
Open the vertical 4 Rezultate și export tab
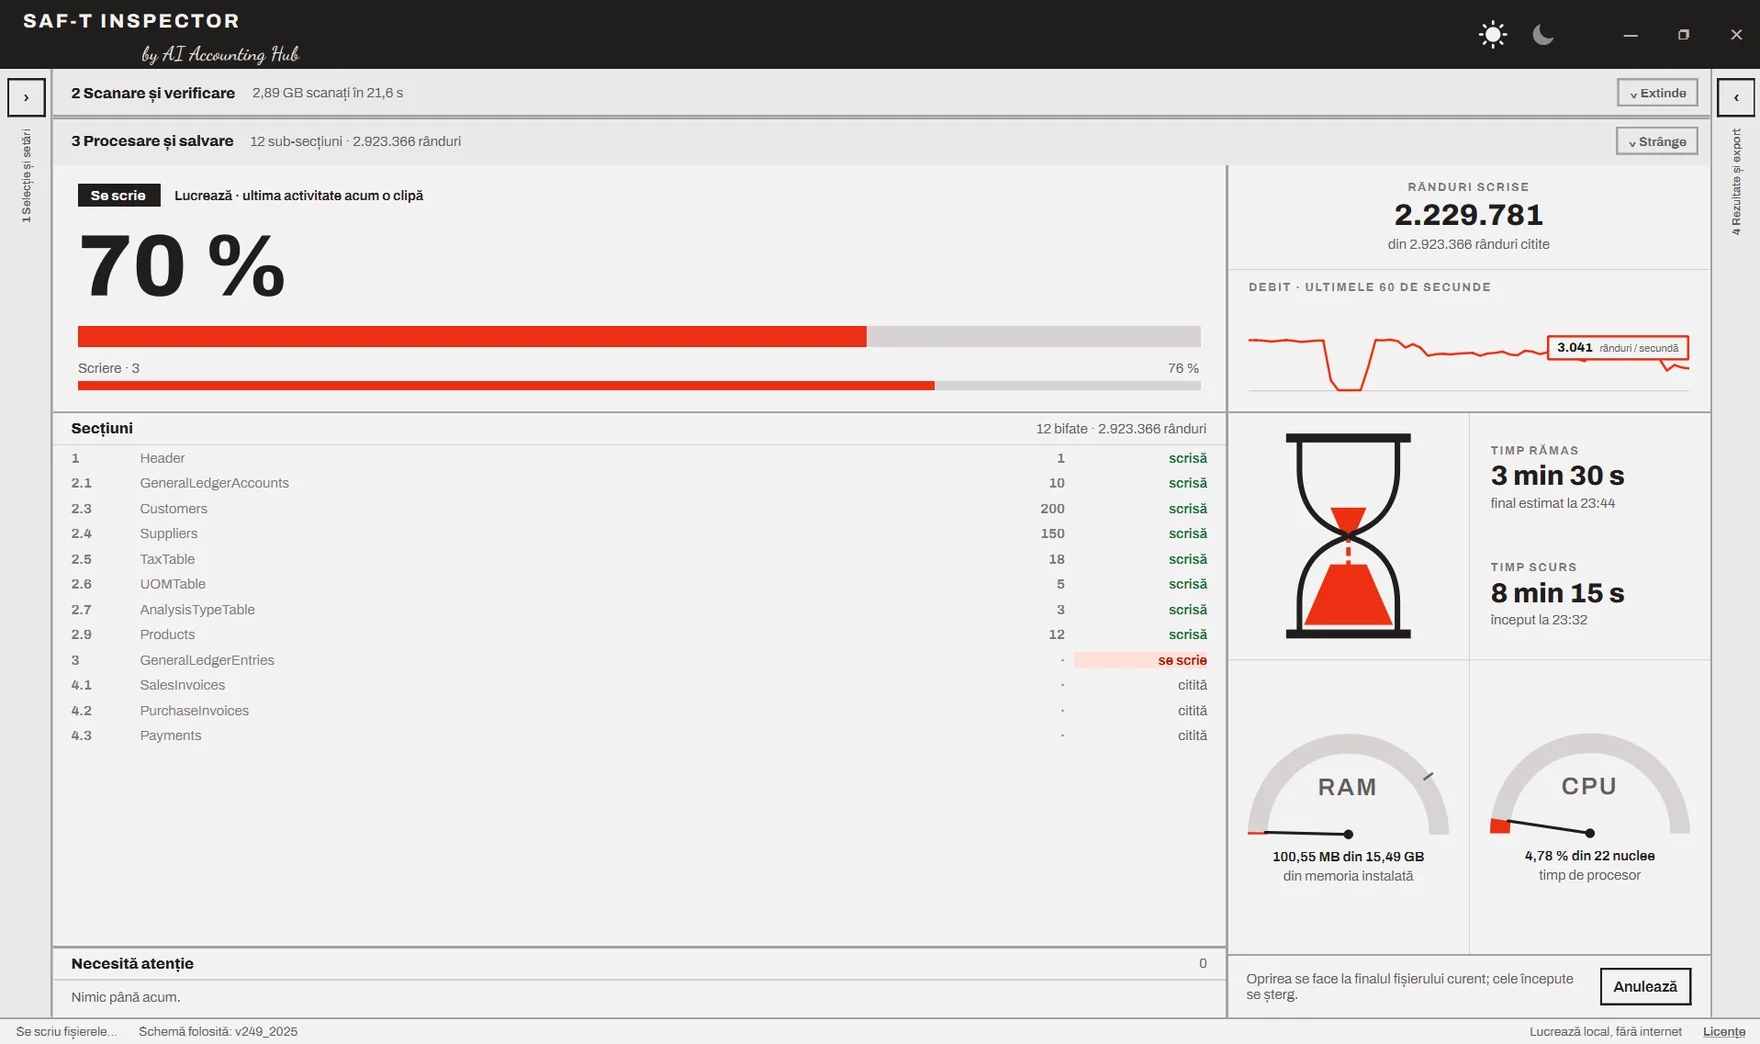(1736, 182)
